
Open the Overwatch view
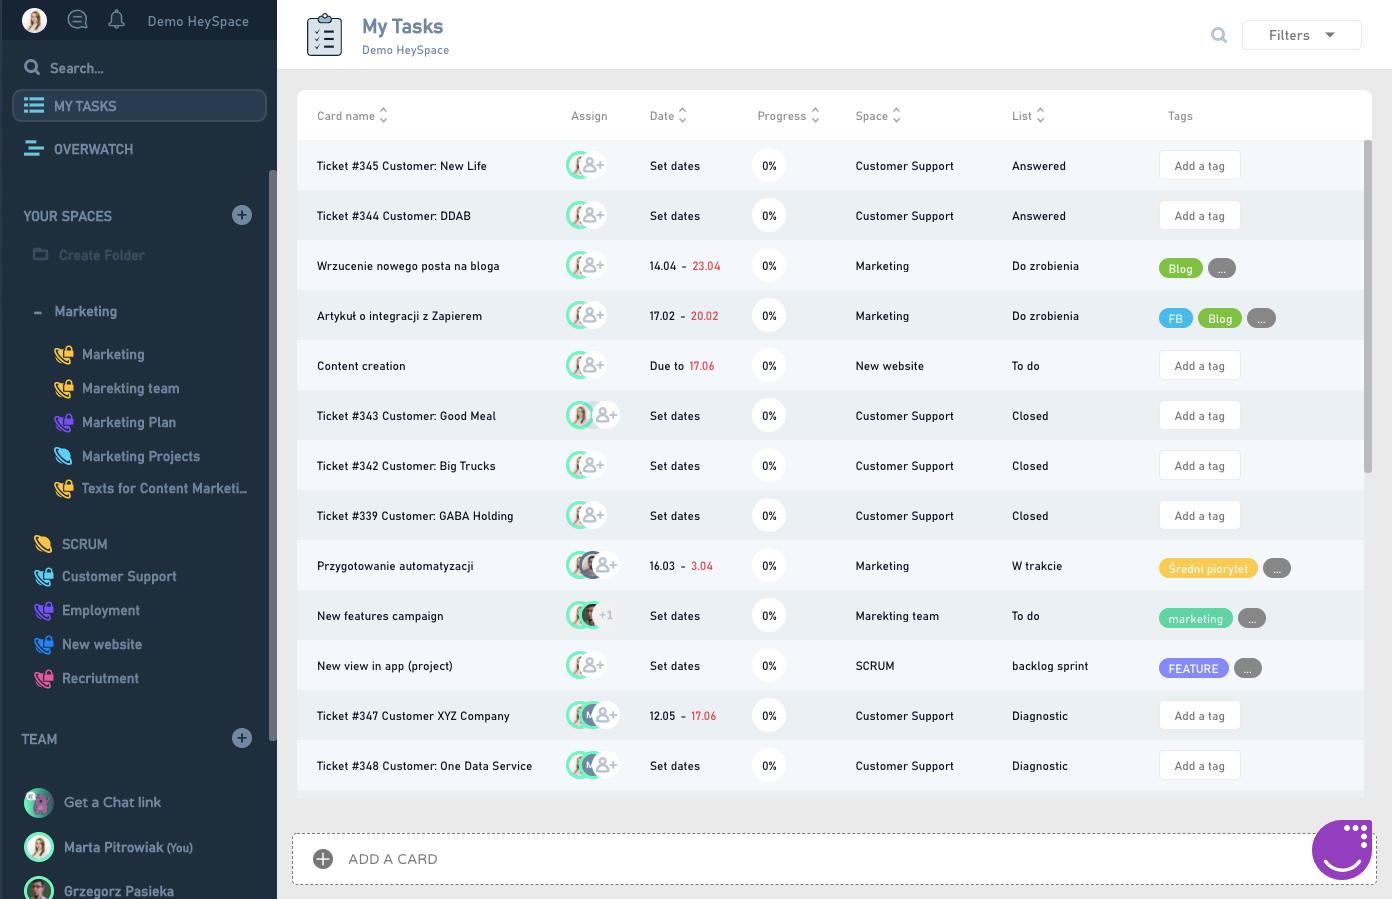pos(93,149)
